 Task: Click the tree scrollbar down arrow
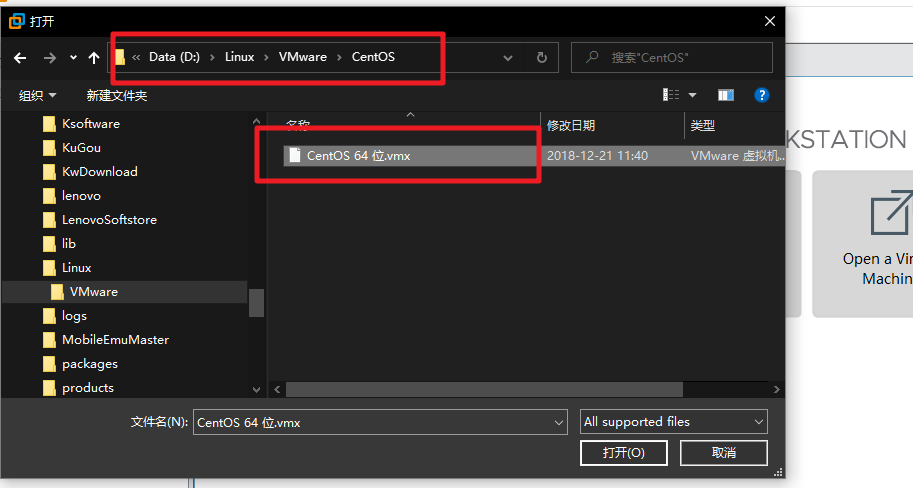(x=256, y=390)
